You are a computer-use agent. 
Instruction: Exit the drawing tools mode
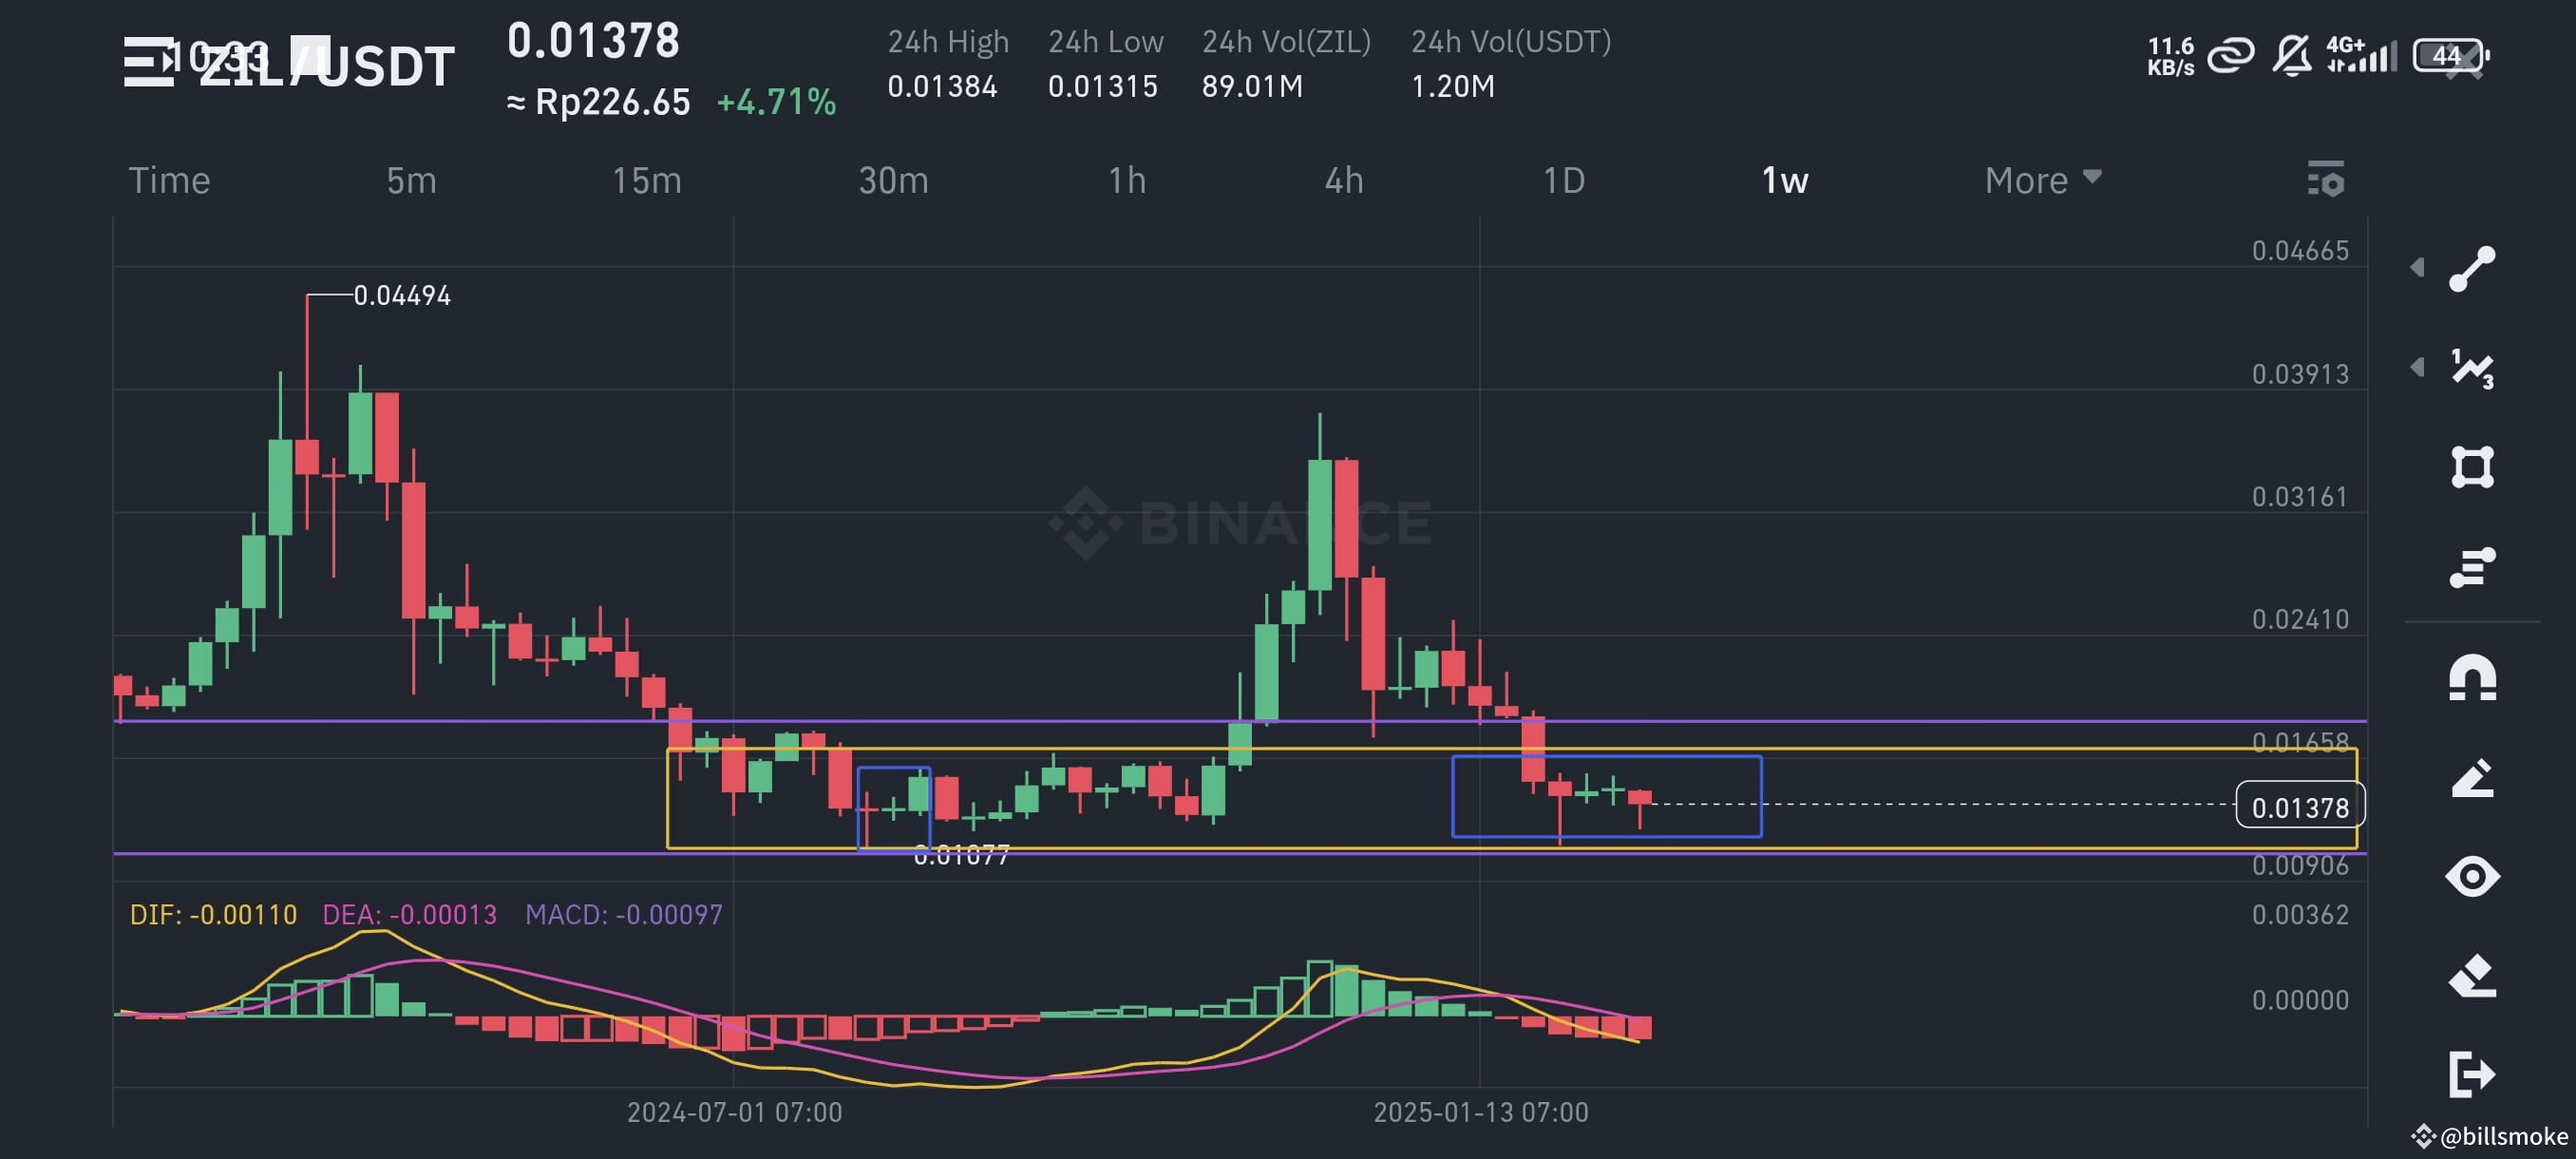[2472, 1075]
